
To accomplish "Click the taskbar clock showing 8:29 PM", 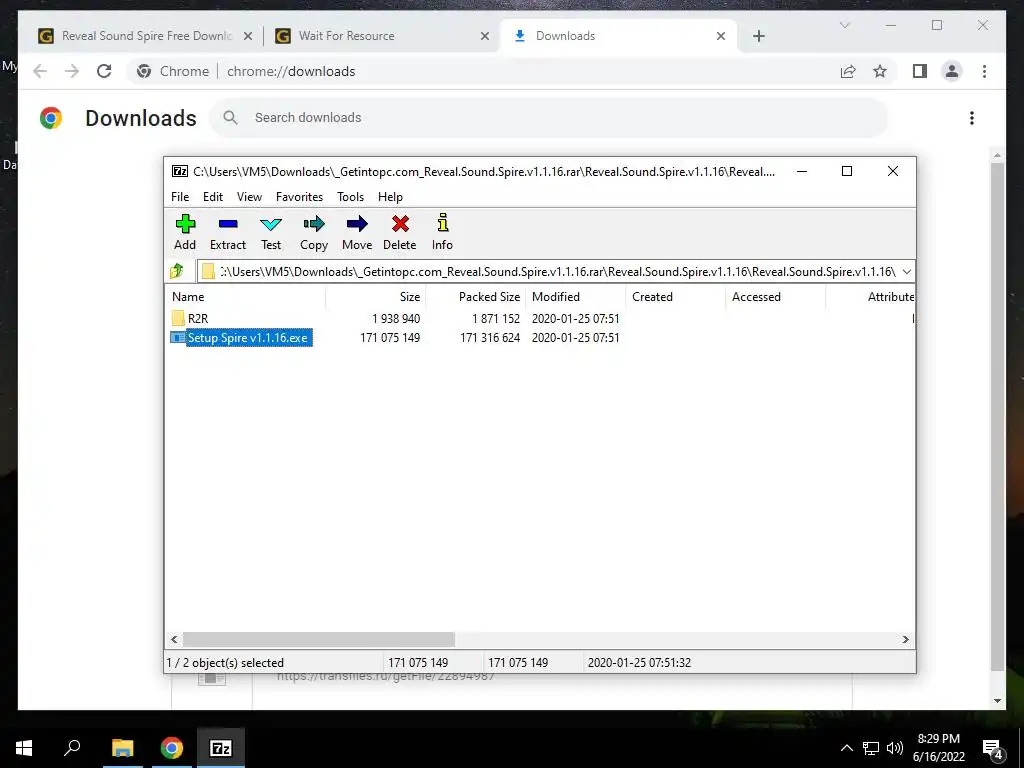I will (938, 748).
